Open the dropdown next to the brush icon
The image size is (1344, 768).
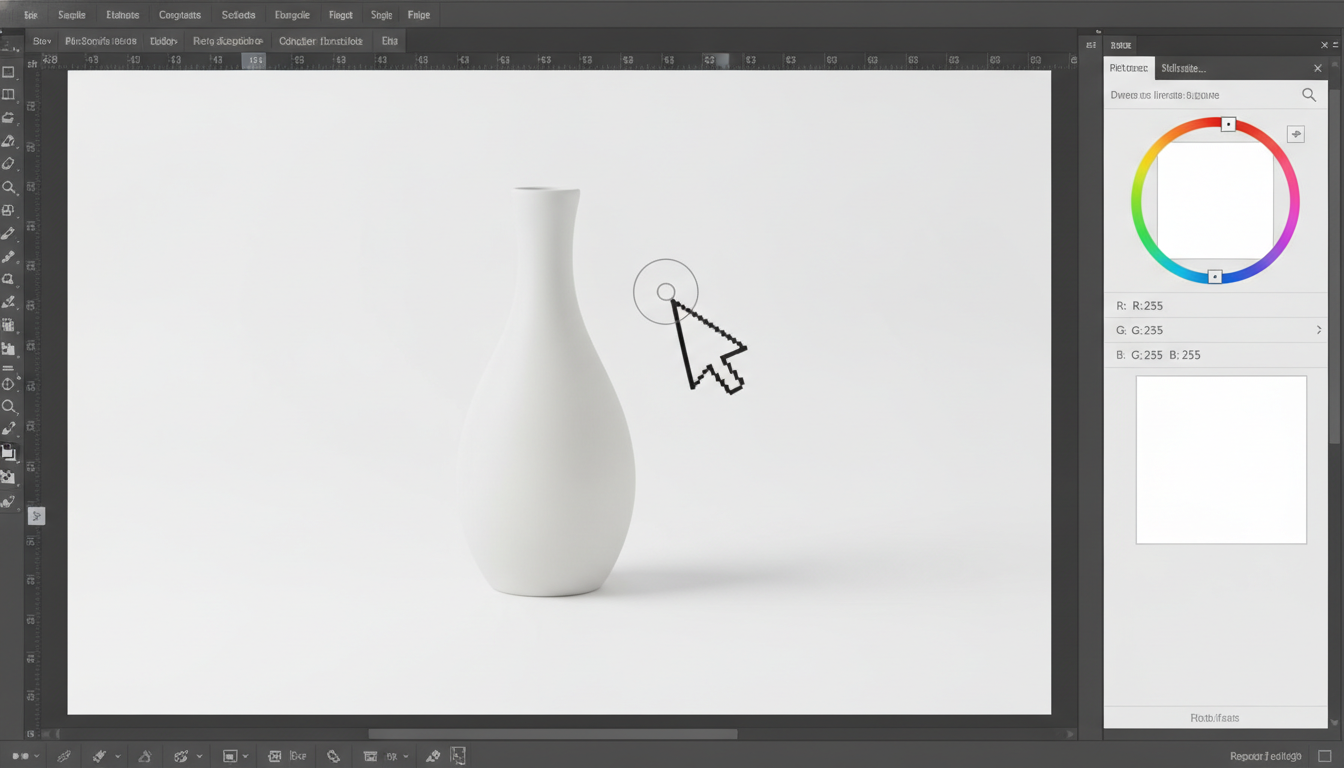pos(118,757)
